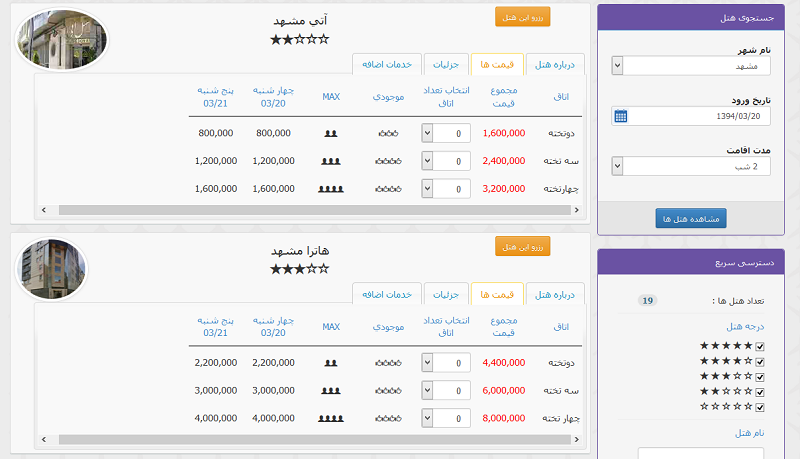Click the hotel name search input field

701,453
